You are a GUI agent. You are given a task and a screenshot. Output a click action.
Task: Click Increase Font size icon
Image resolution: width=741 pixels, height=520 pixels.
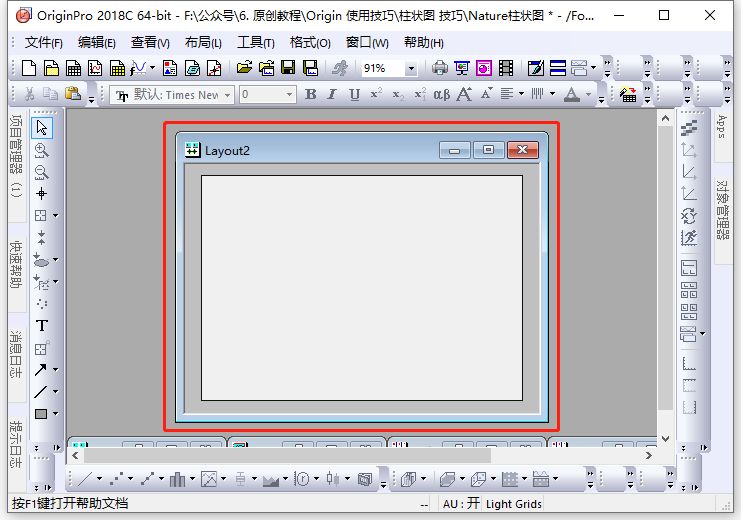[464, 95]
